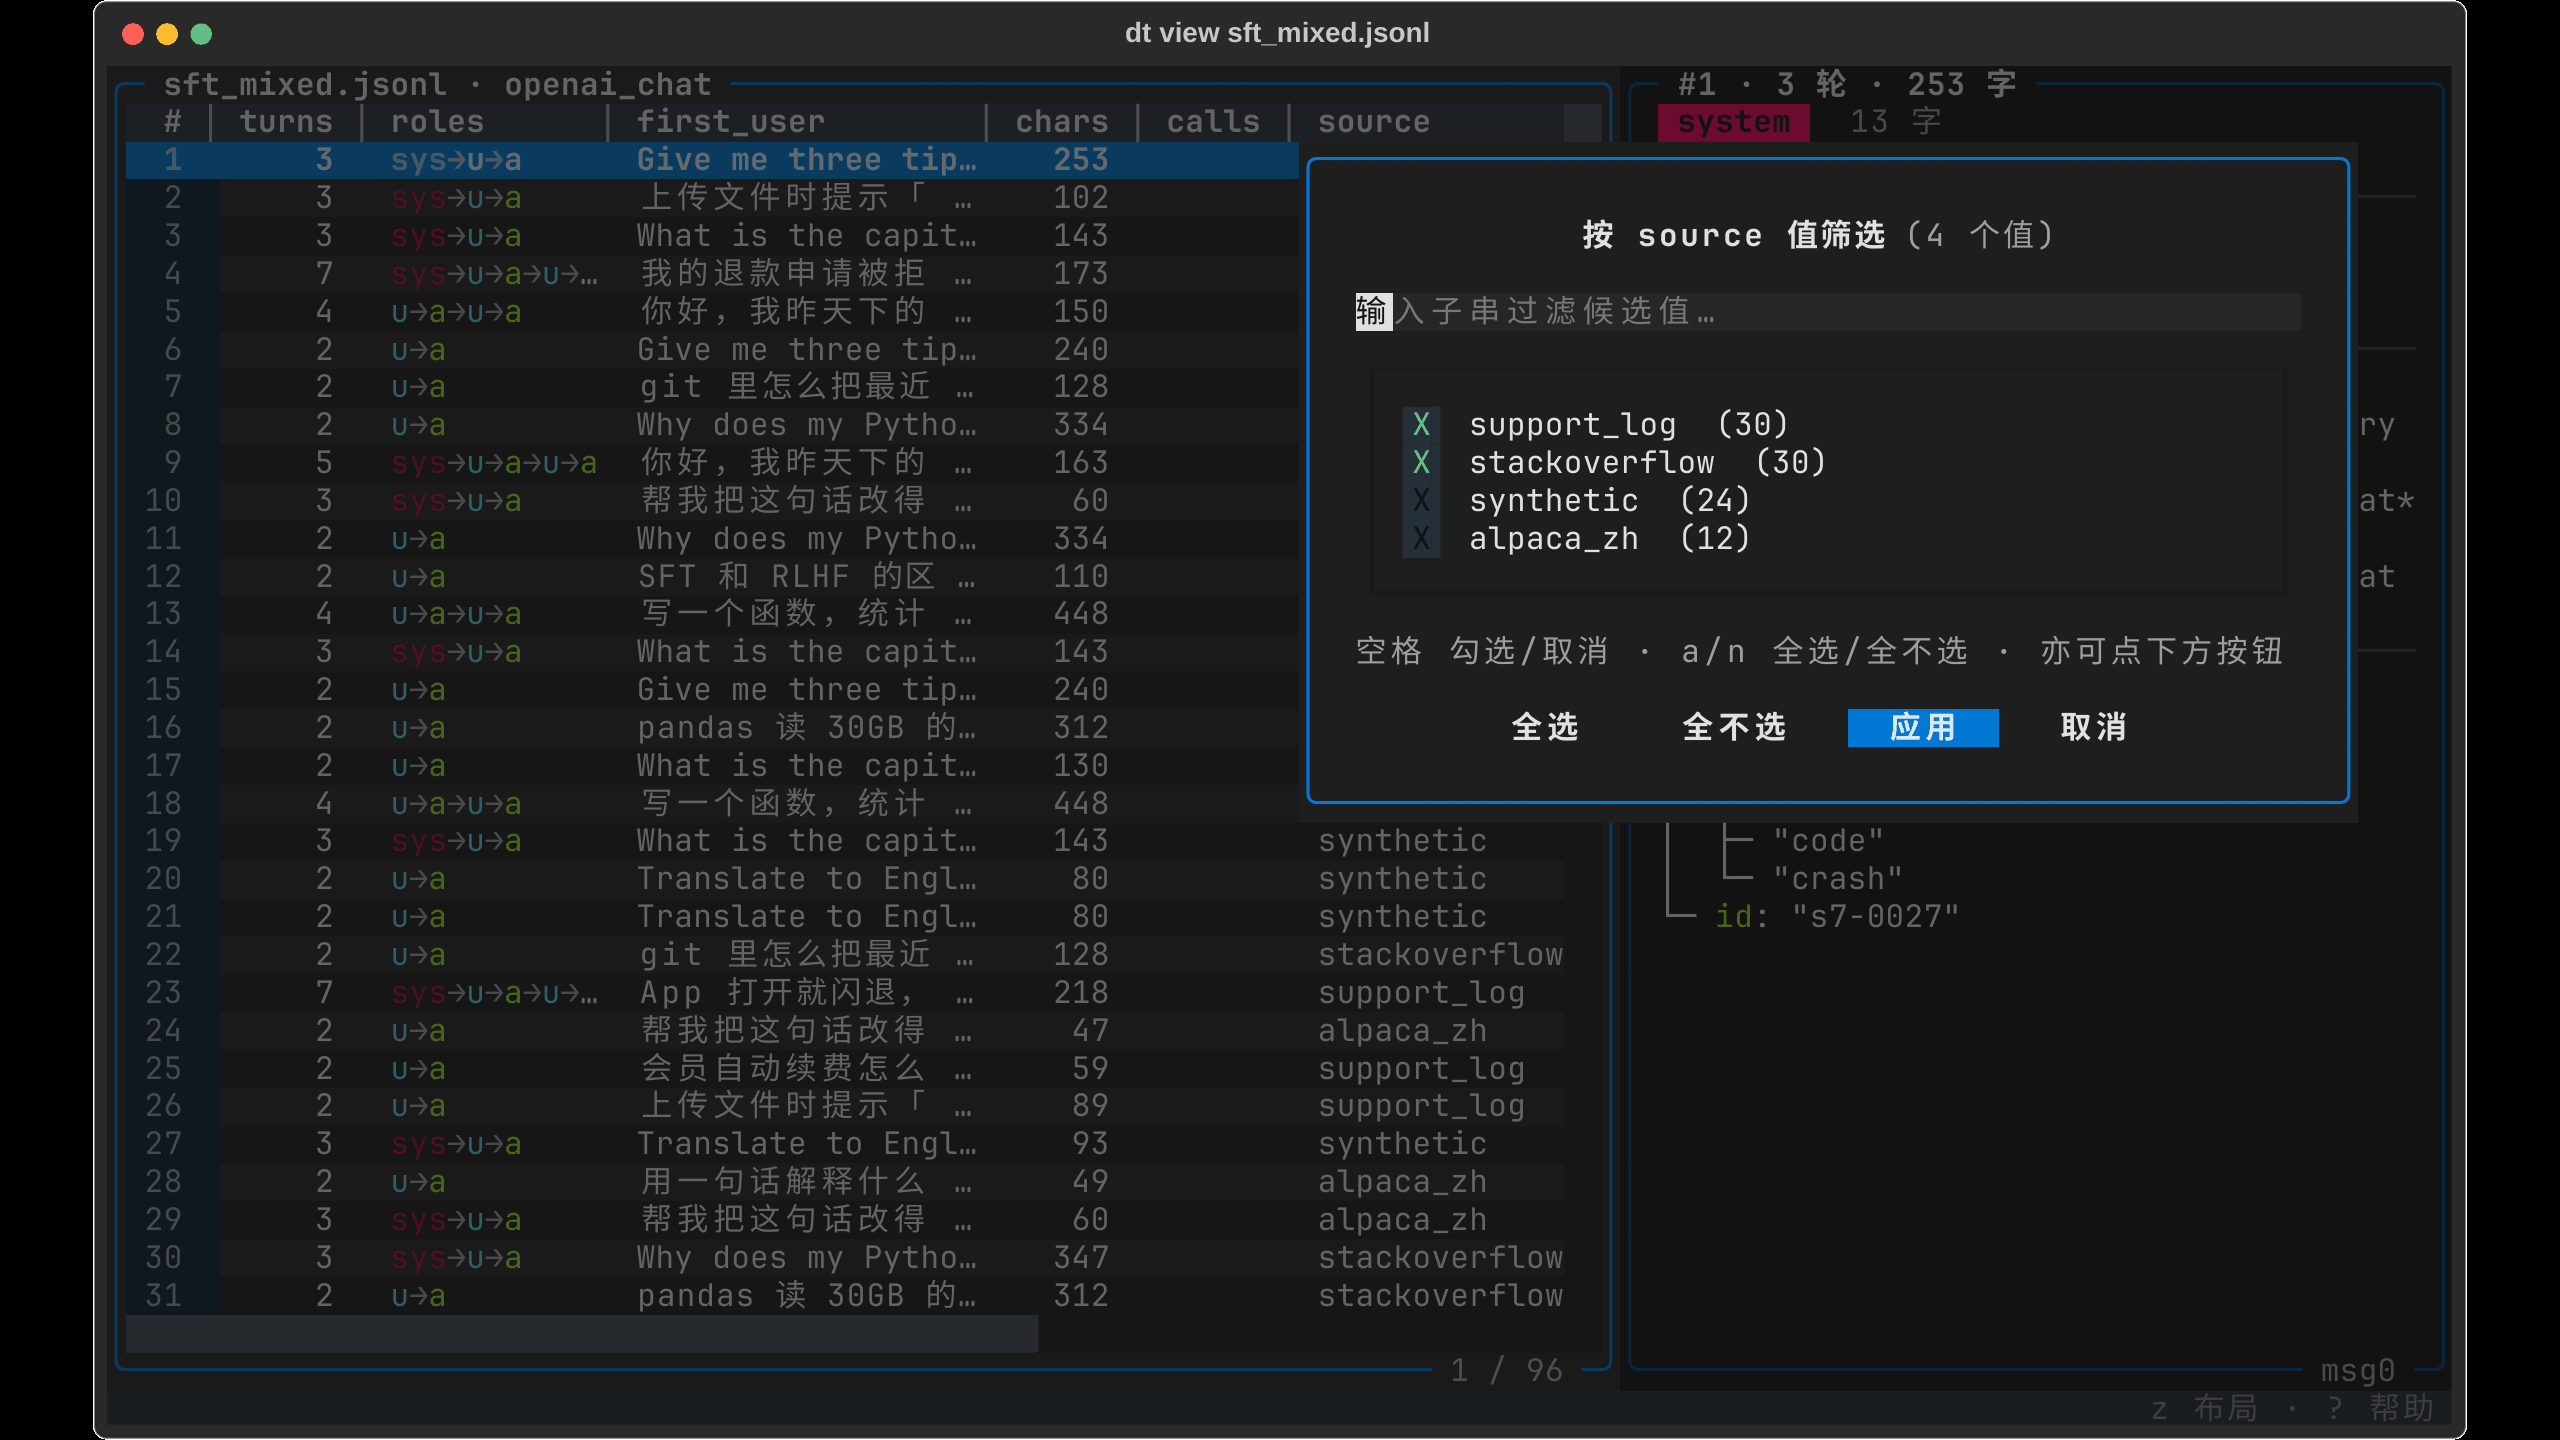Click the turns column header
The width and height of the screenshot is (2560, 1440).
tap(285, 122)
